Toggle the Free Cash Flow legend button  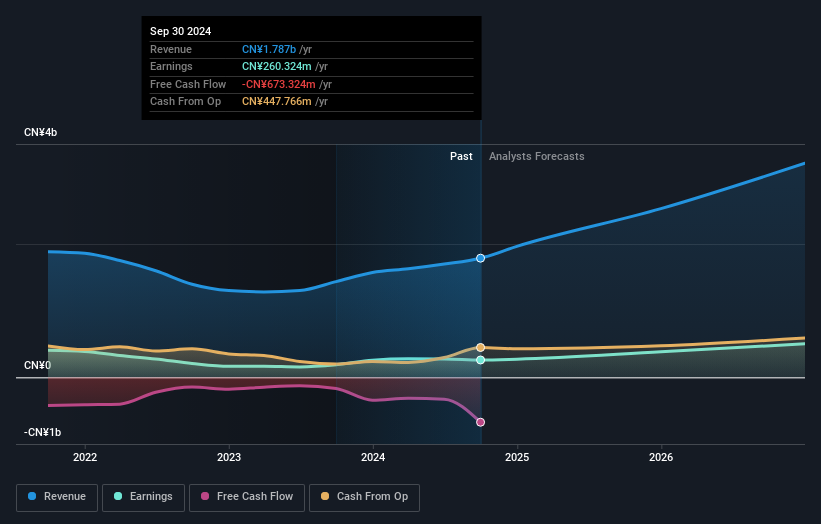pos(247,497)
